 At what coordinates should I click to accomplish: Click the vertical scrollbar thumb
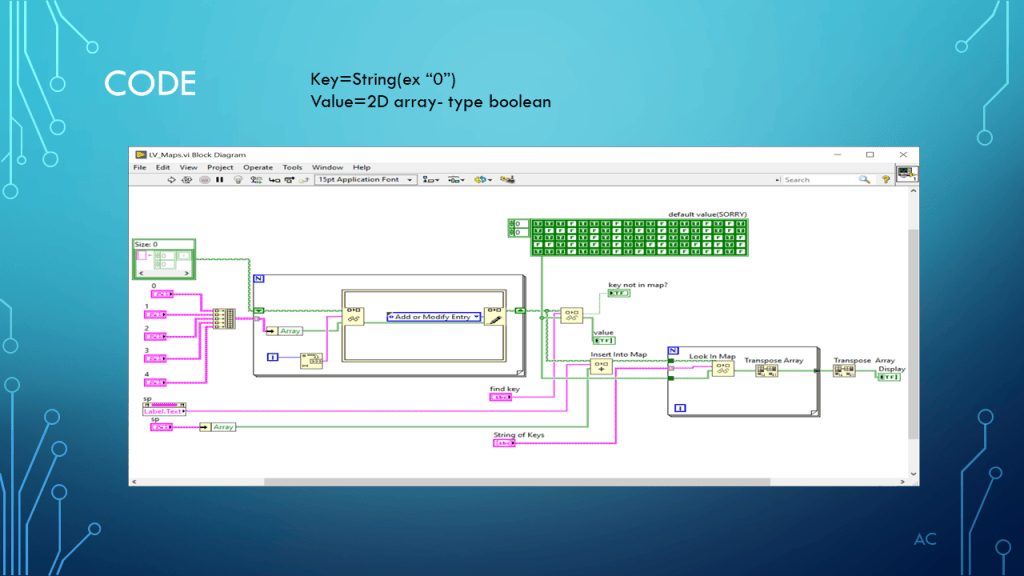coord(913,333)
